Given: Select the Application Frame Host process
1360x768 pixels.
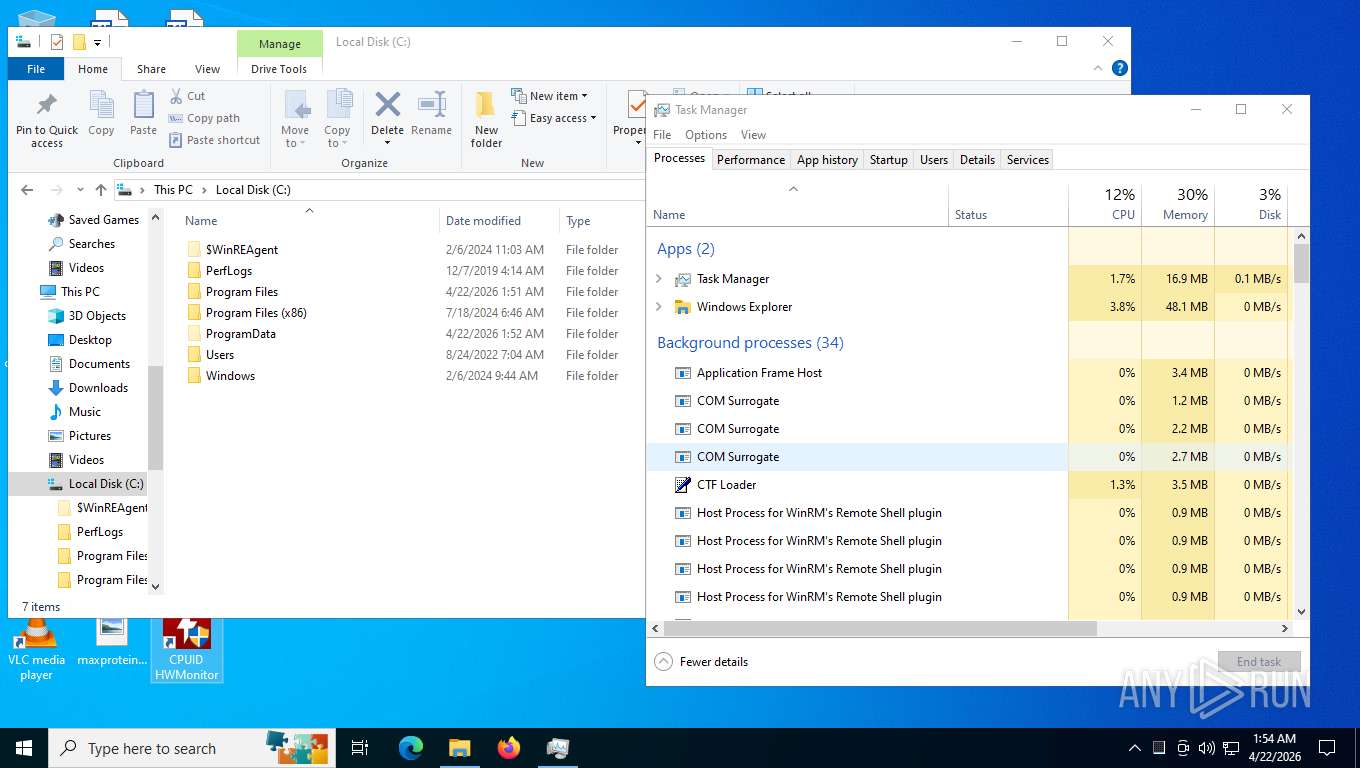Looking at the screenshot, I should [857, 373].
